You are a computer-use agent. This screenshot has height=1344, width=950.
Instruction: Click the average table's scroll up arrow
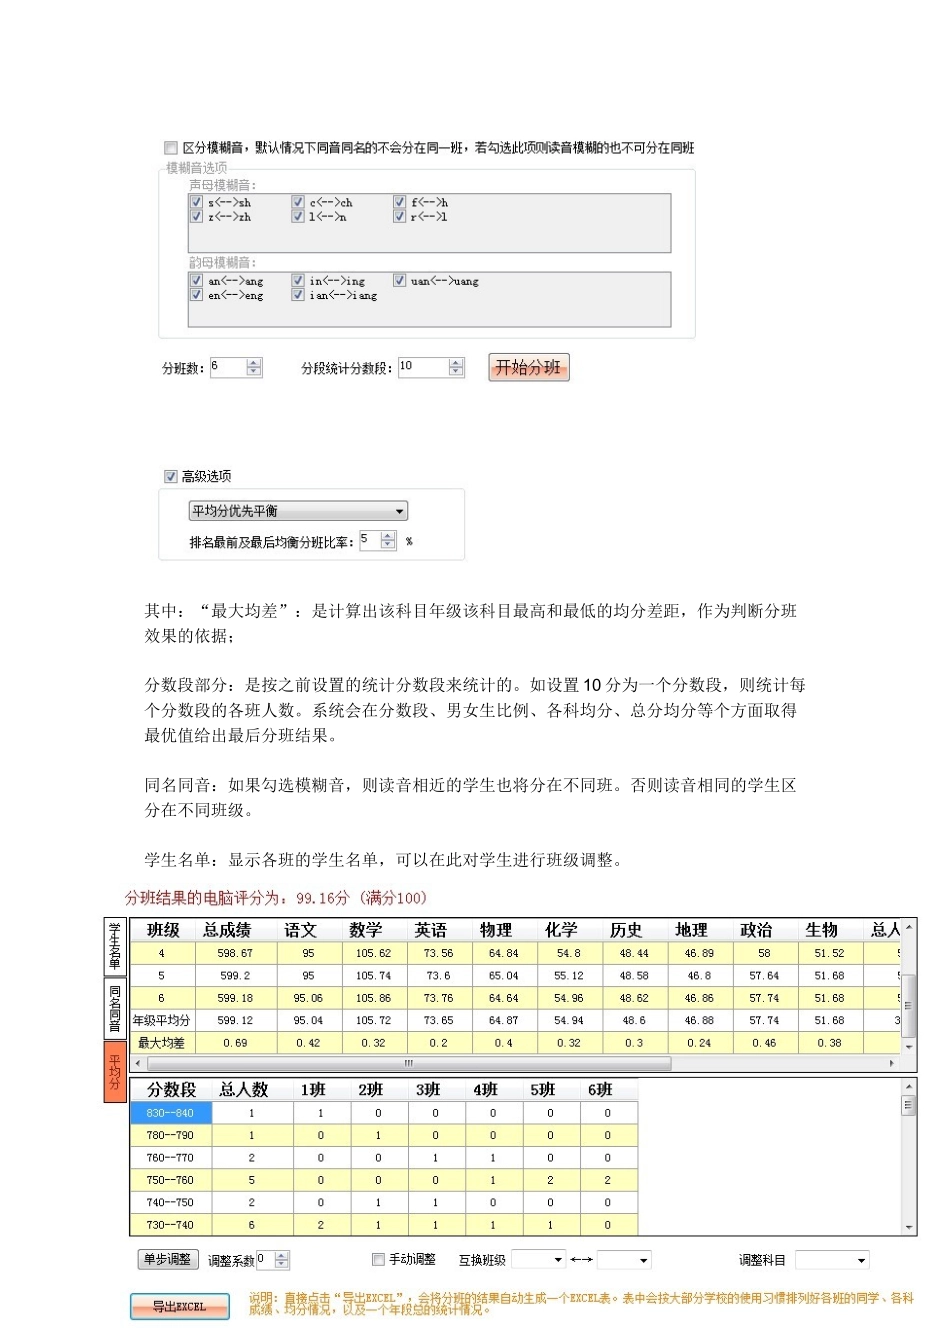(x=909, y=927)
